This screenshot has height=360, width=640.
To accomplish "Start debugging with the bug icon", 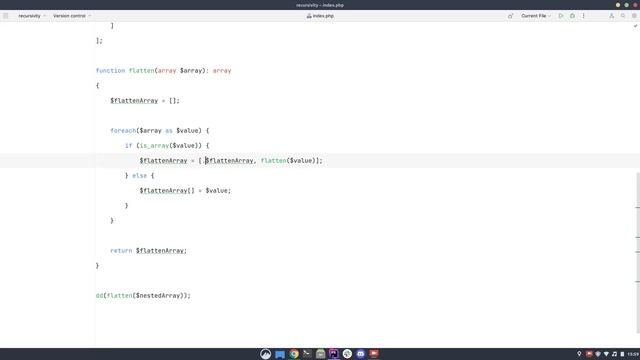I will point(572,16).
